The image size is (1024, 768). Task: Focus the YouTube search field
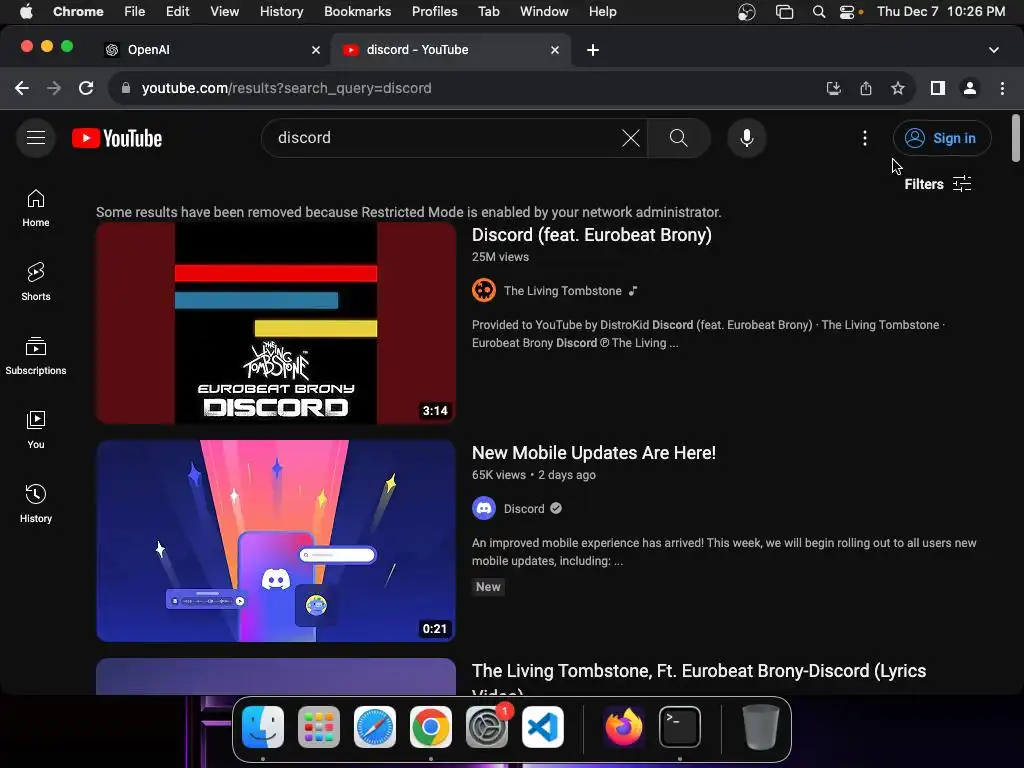pyautogui.click(x=444, y=138)
